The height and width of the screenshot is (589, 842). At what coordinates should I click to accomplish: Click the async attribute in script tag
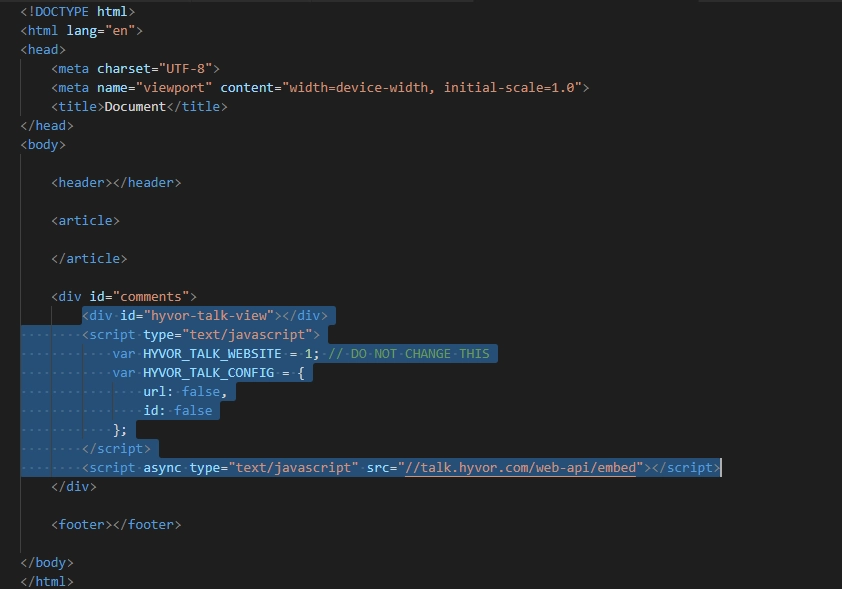coord(162,468)
